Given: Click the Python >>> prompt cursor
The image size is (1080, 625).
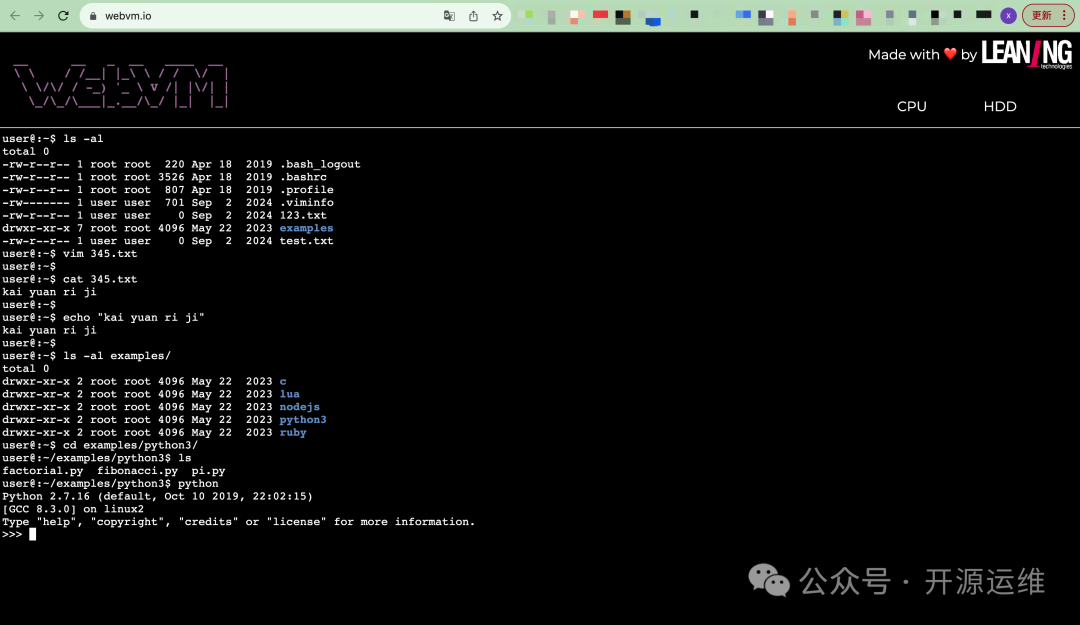Looking at the screenshot, I should pos(32,535).
